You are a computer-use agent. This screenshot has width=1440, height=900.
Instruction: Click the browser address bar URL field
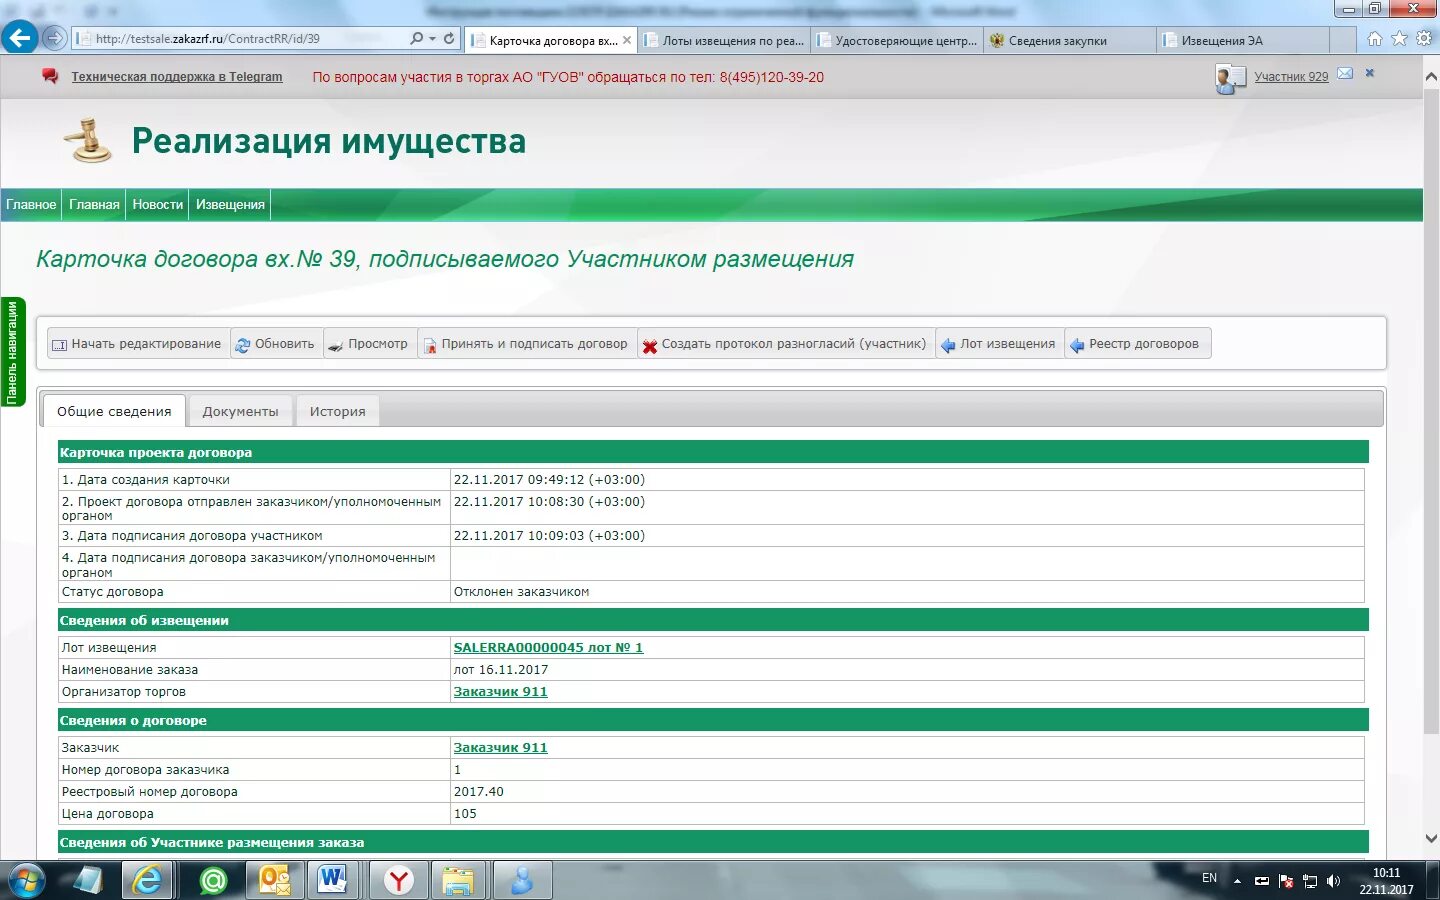point(240,39)
